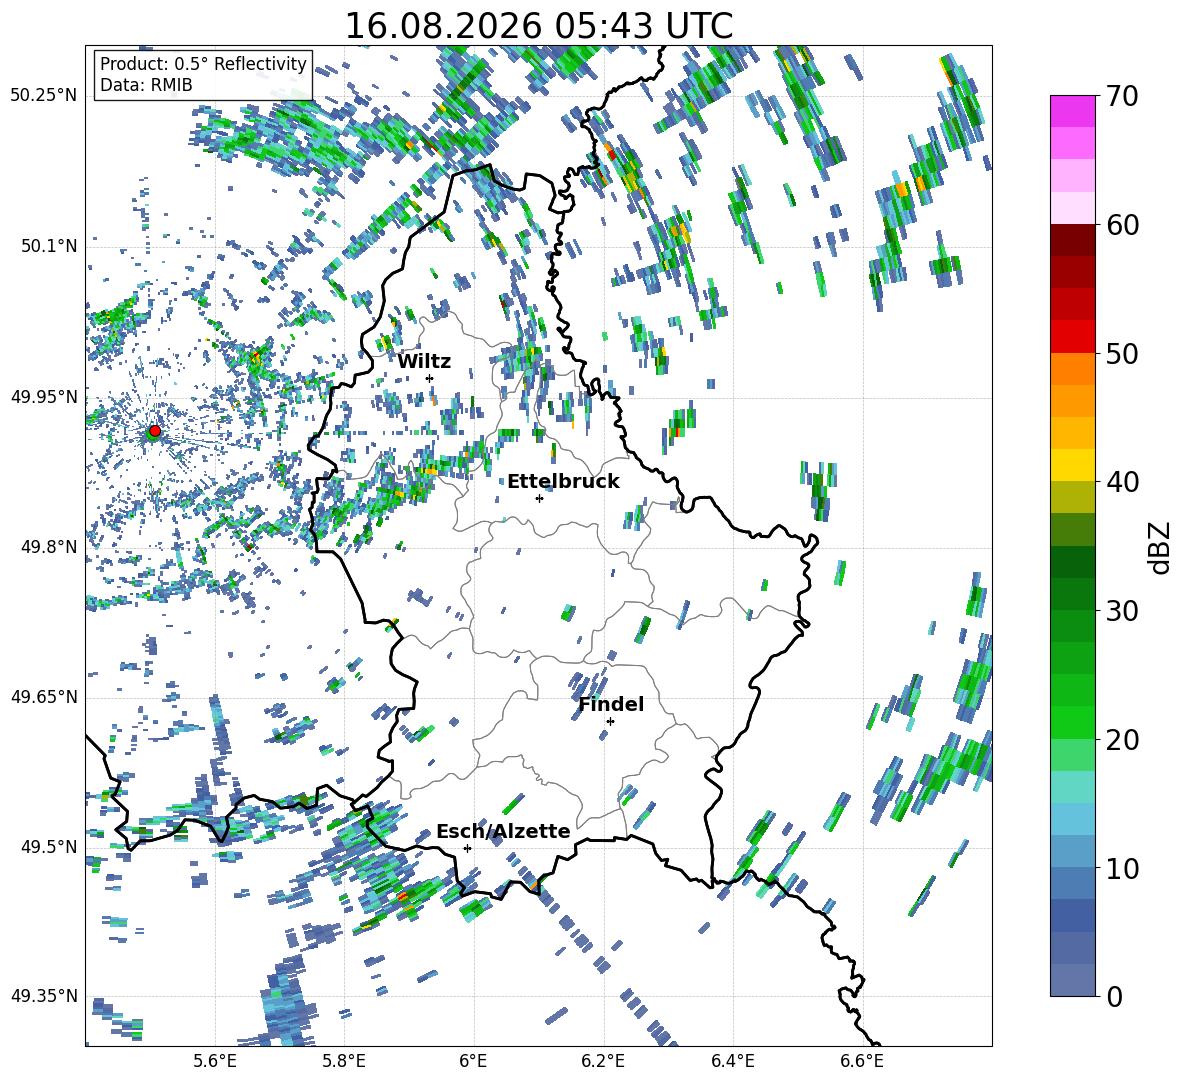1184x1081 pixels.
Task: Click the dark red segment below 60 dBZ
Action: pos(1072,240)
